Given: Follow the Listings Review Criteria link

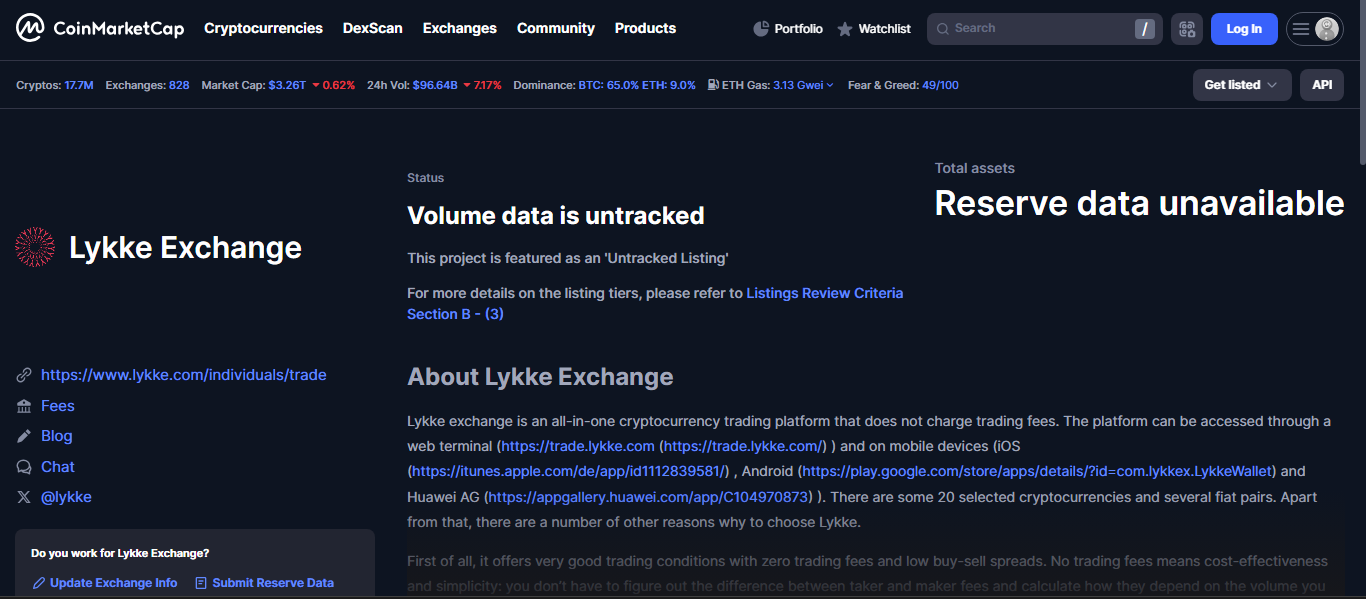Looking at the screenshot, I should [x=824, y=293].
